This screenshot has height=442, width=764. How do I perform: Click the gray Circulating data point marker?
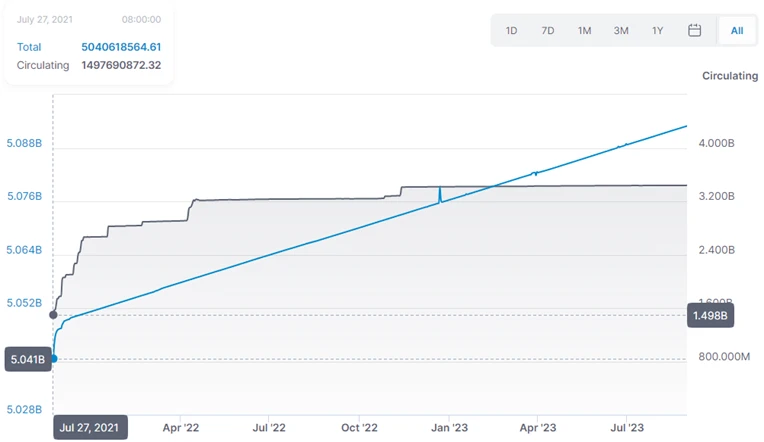point(54,315)
